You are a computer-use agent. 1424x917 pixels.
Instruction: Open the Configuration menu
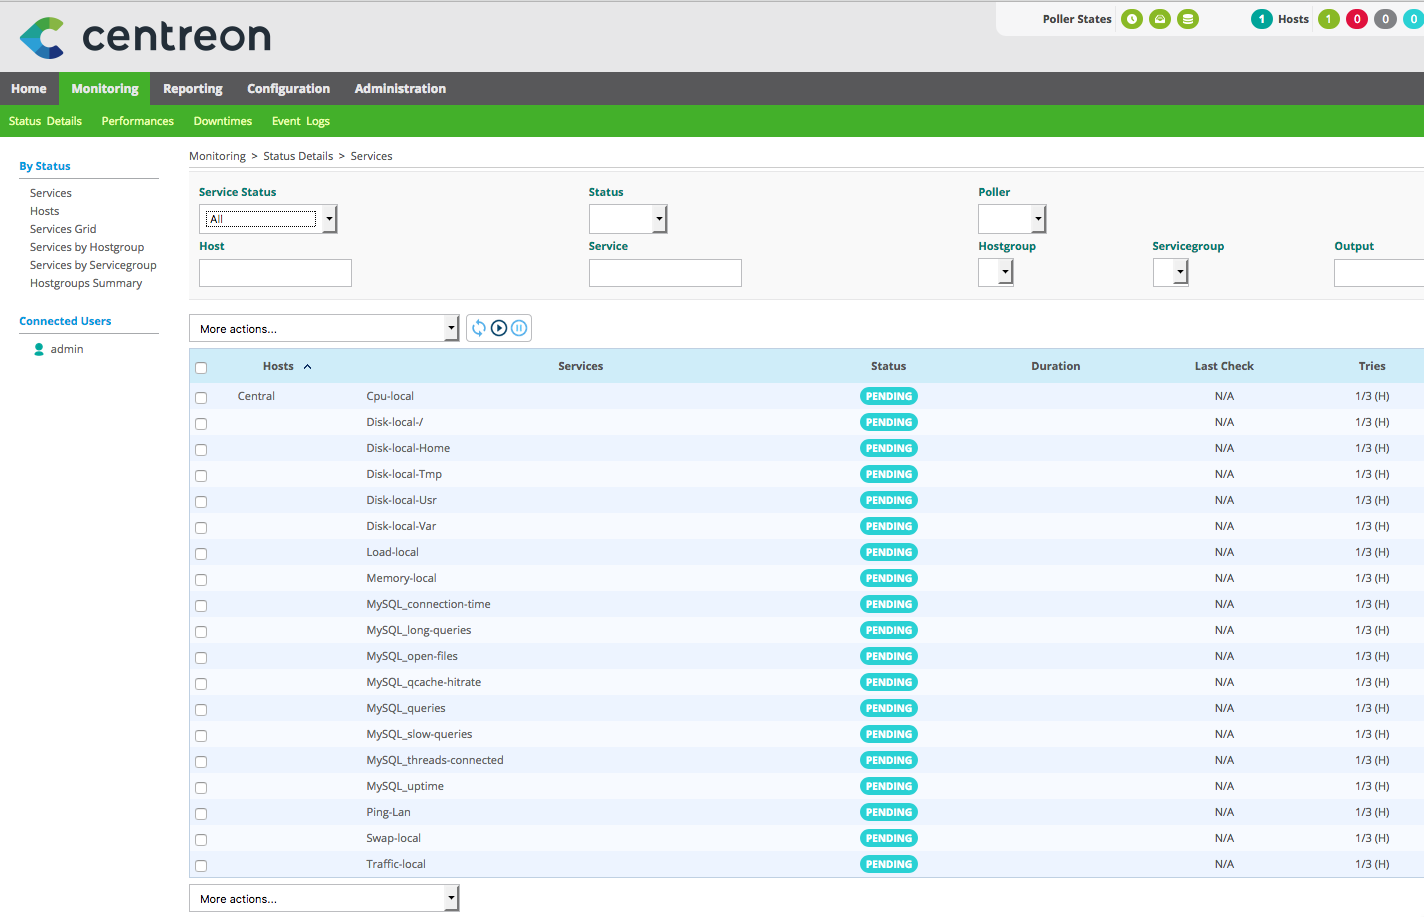tap(288, 89)
